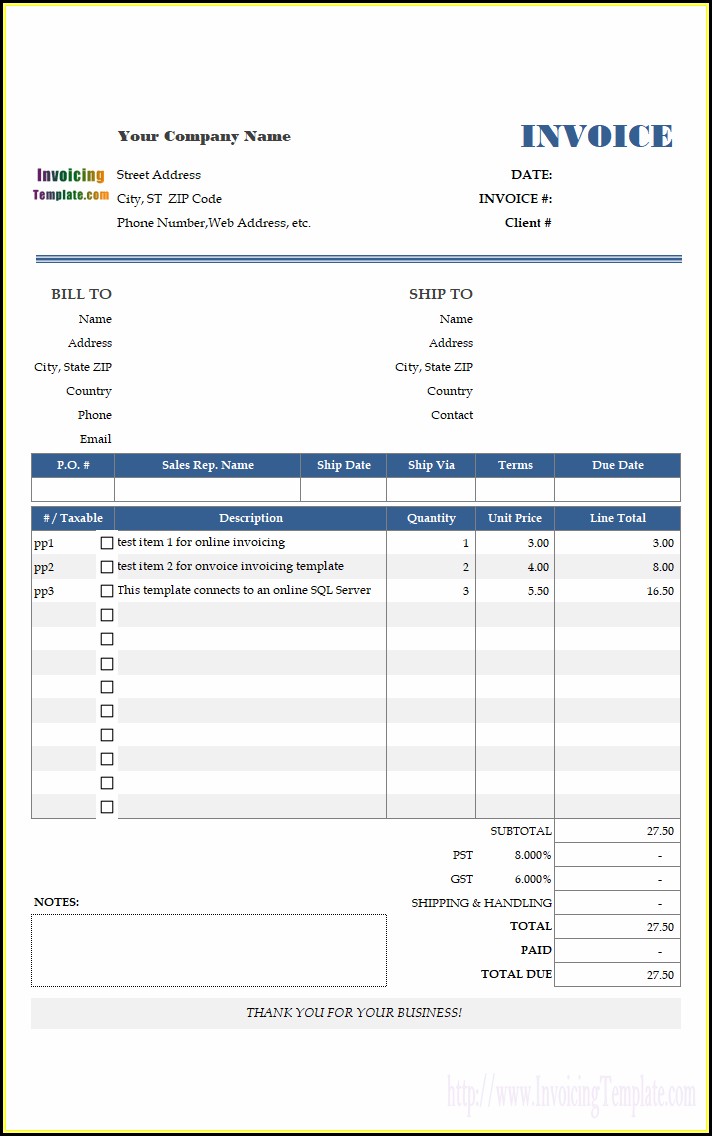Toggle the taxable checkbox for pp3

(x=106, y=590)
